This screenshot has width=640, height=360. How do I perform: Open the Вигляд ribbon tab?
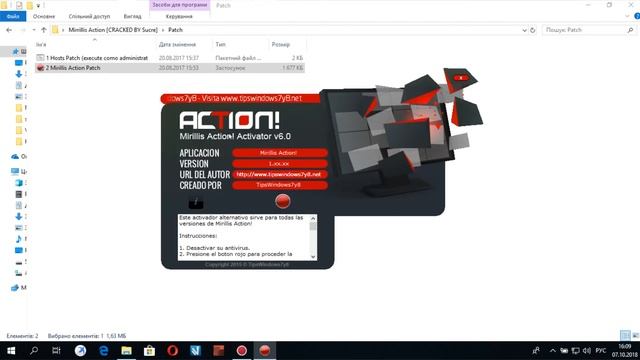point(132,16)
